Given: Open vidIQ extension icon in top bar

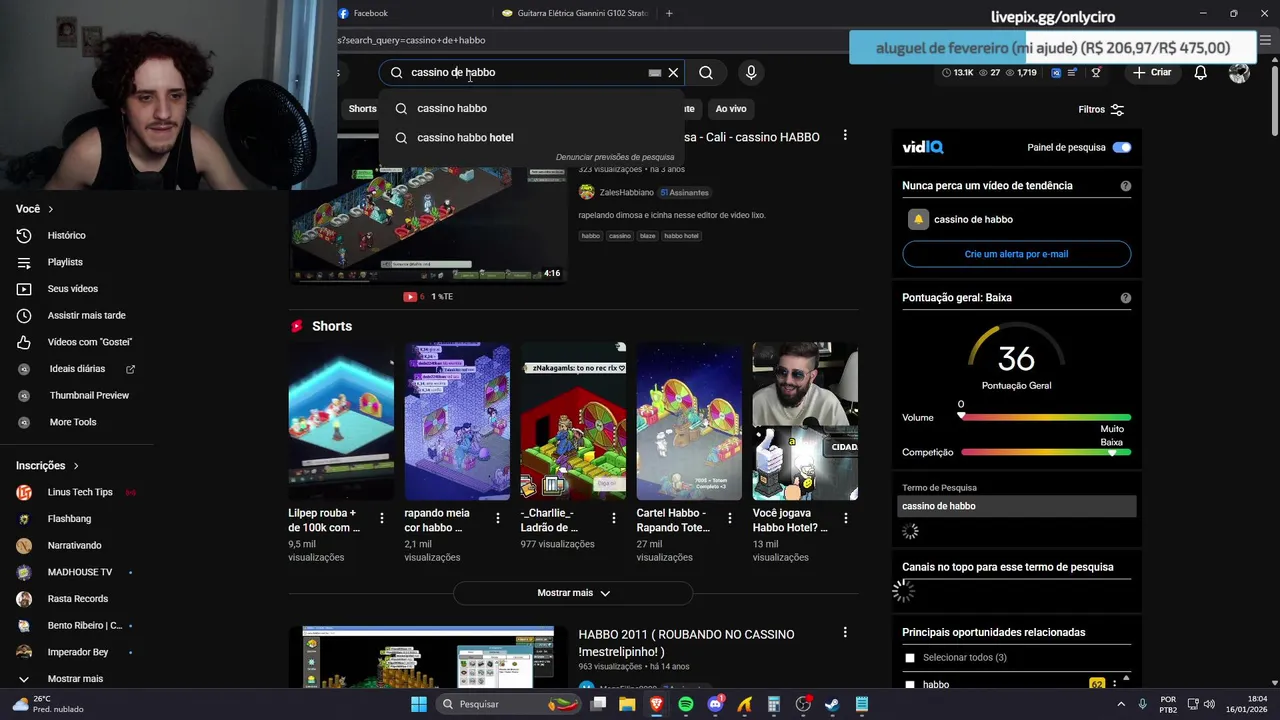Looking at the screenshot, I should tap(1056, 73).
